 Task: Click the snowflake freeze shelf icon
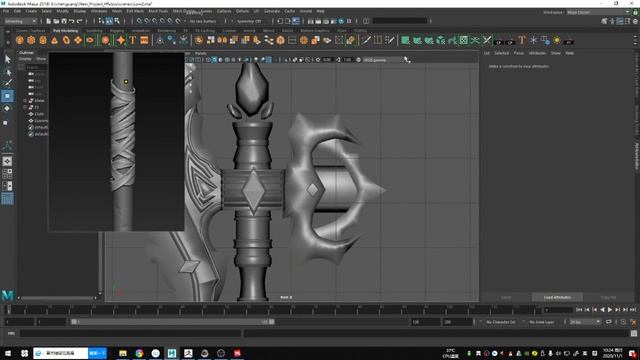(x=533, y=40)
